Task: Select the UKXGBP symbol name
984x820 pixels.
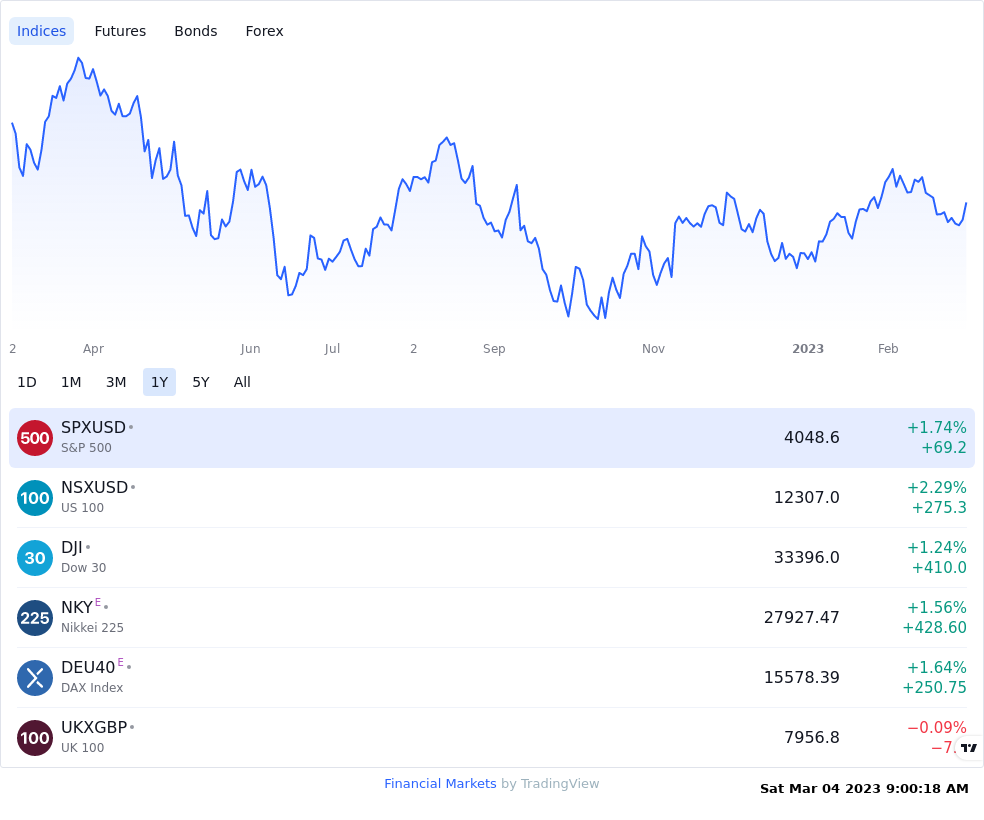Action: (x=94, y=727)
